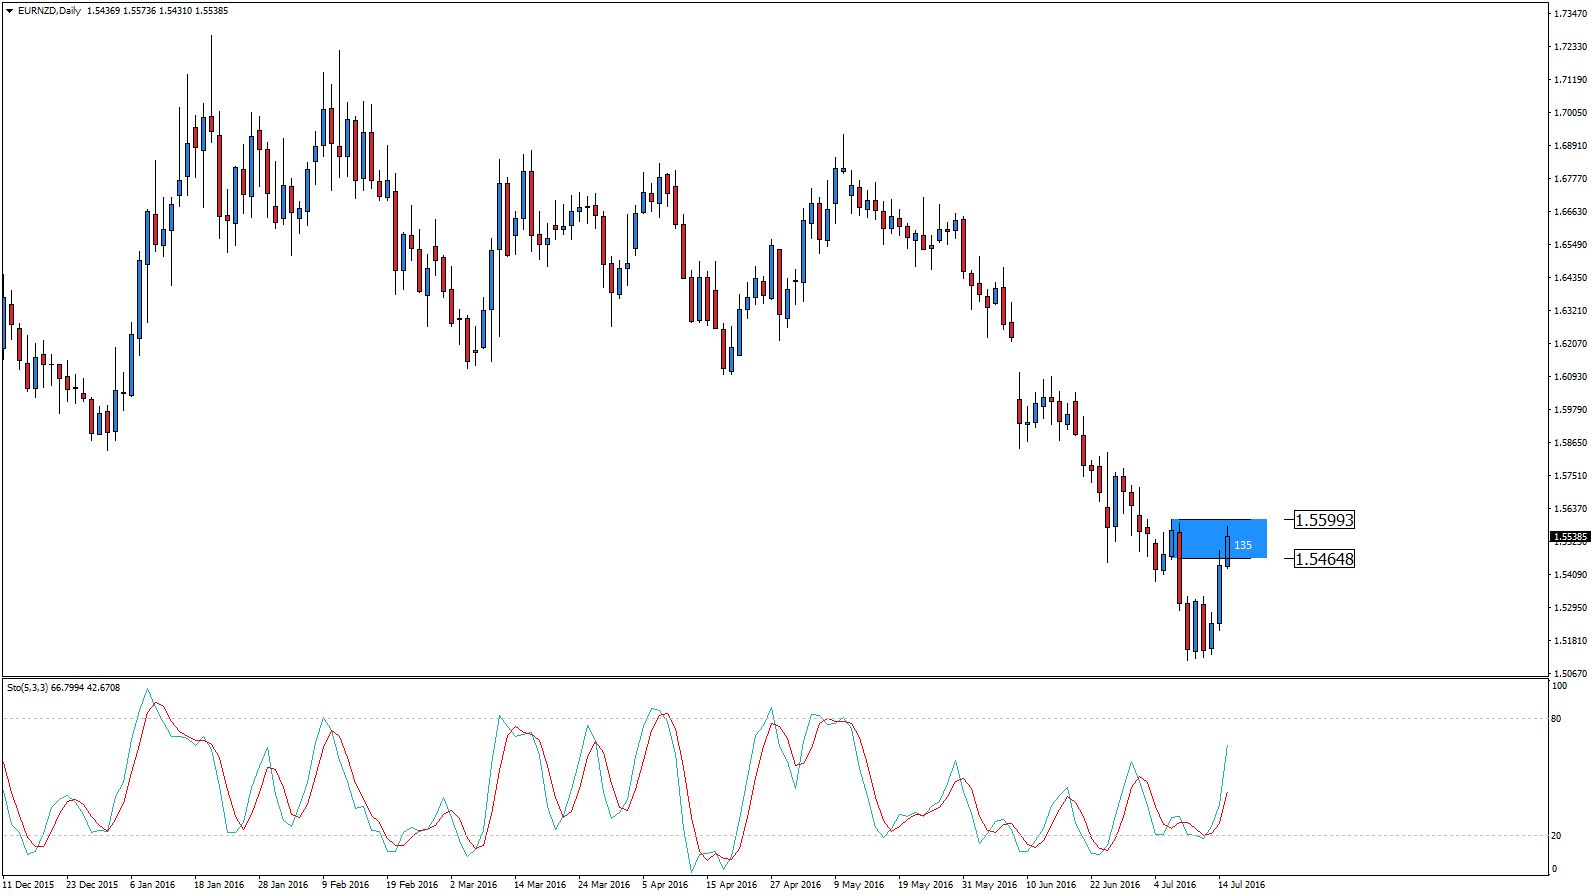Click the 5 Apr 2016 date label
The height and width of the screenshot is (896, 1591).
(x=665, y=885)
